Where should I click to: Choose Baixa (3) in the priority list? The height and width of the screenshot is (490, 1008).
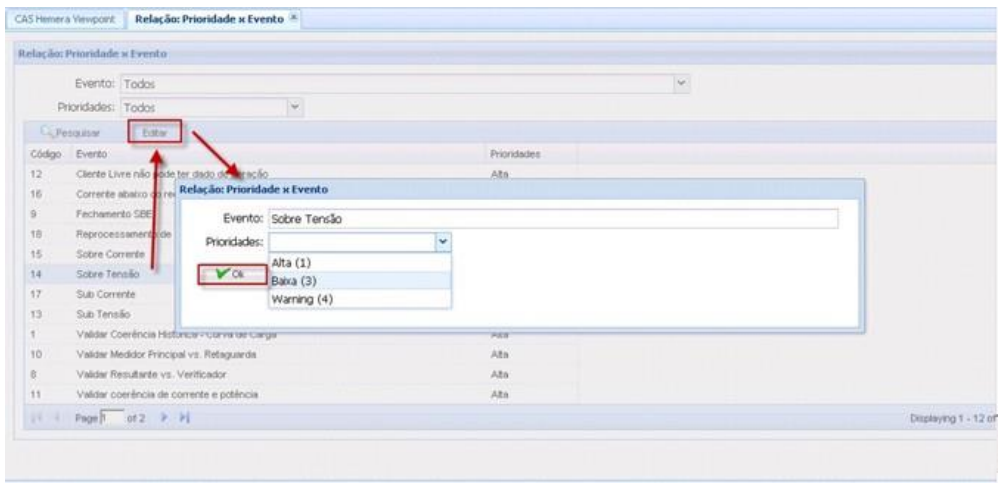pos(292,281)
